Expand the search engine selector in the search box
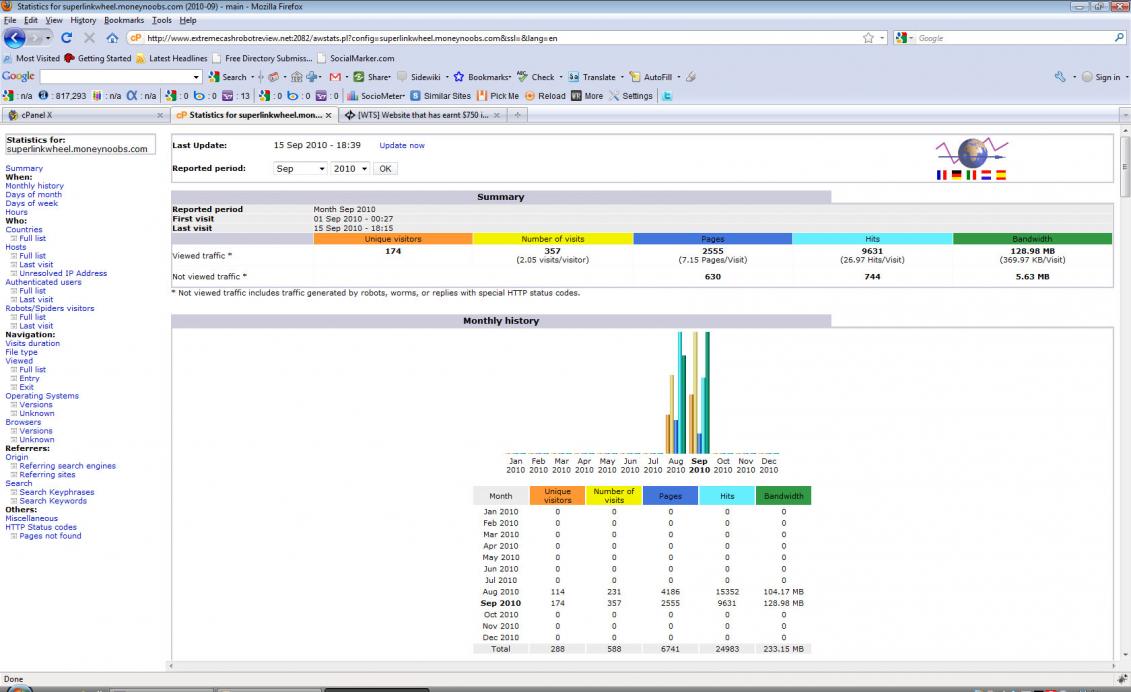 click(903, 38)
